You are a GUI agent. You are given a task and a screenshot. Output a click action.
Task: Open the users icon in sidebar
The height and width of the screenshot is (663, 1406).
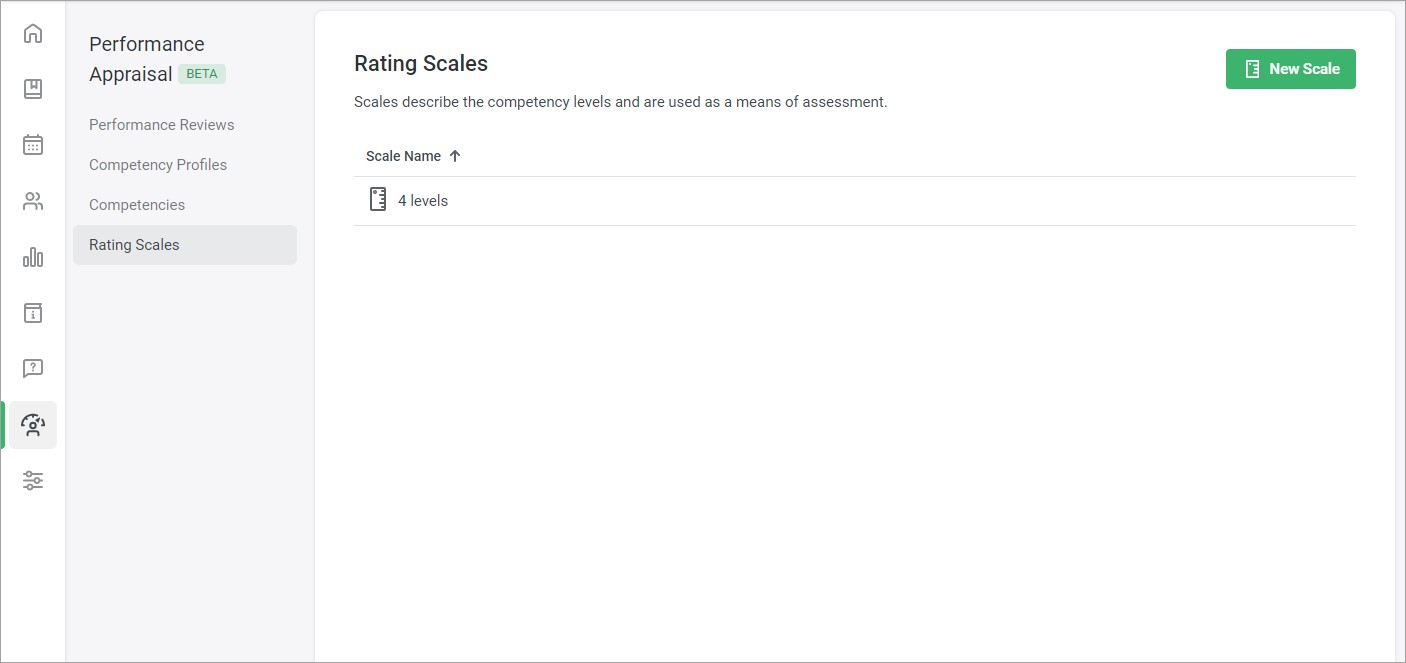click(x=33, y=201)
